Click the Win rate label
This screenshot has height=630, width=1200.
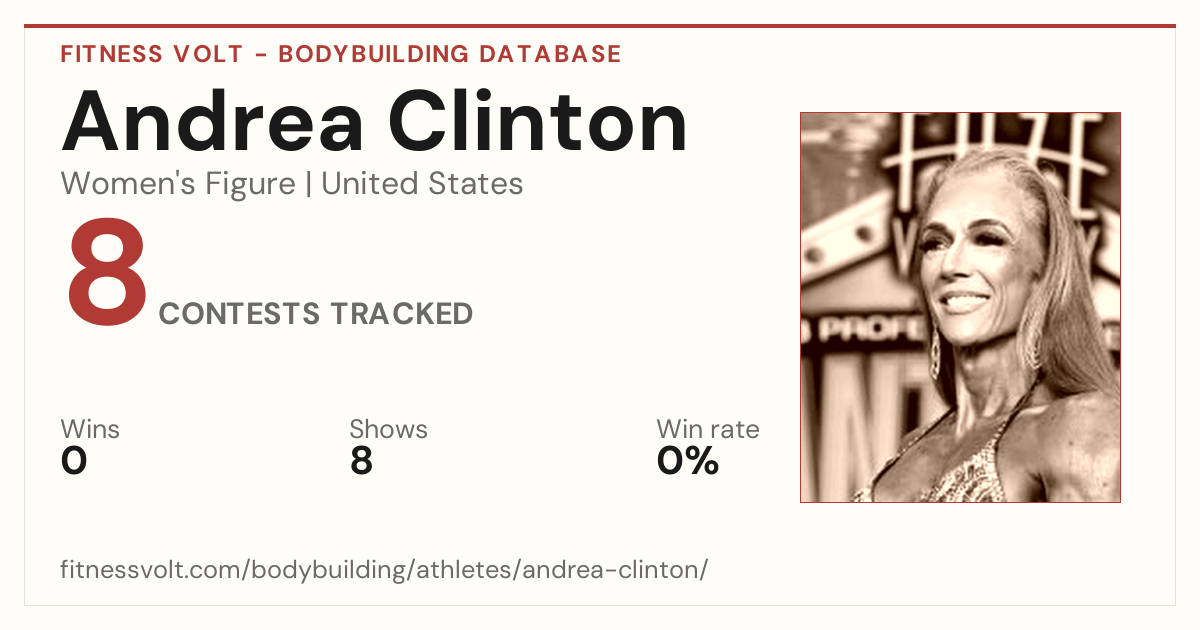(x=708, y=430)
